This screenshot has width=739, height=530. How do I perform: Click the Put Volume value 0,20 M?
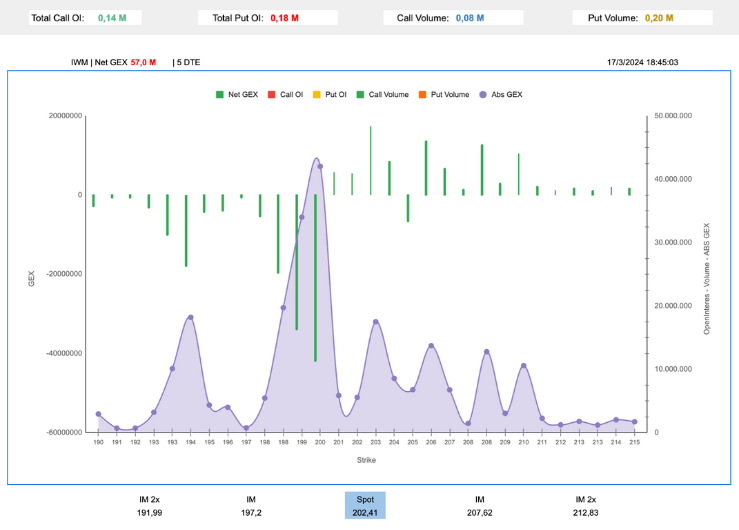tap(659, 18)
